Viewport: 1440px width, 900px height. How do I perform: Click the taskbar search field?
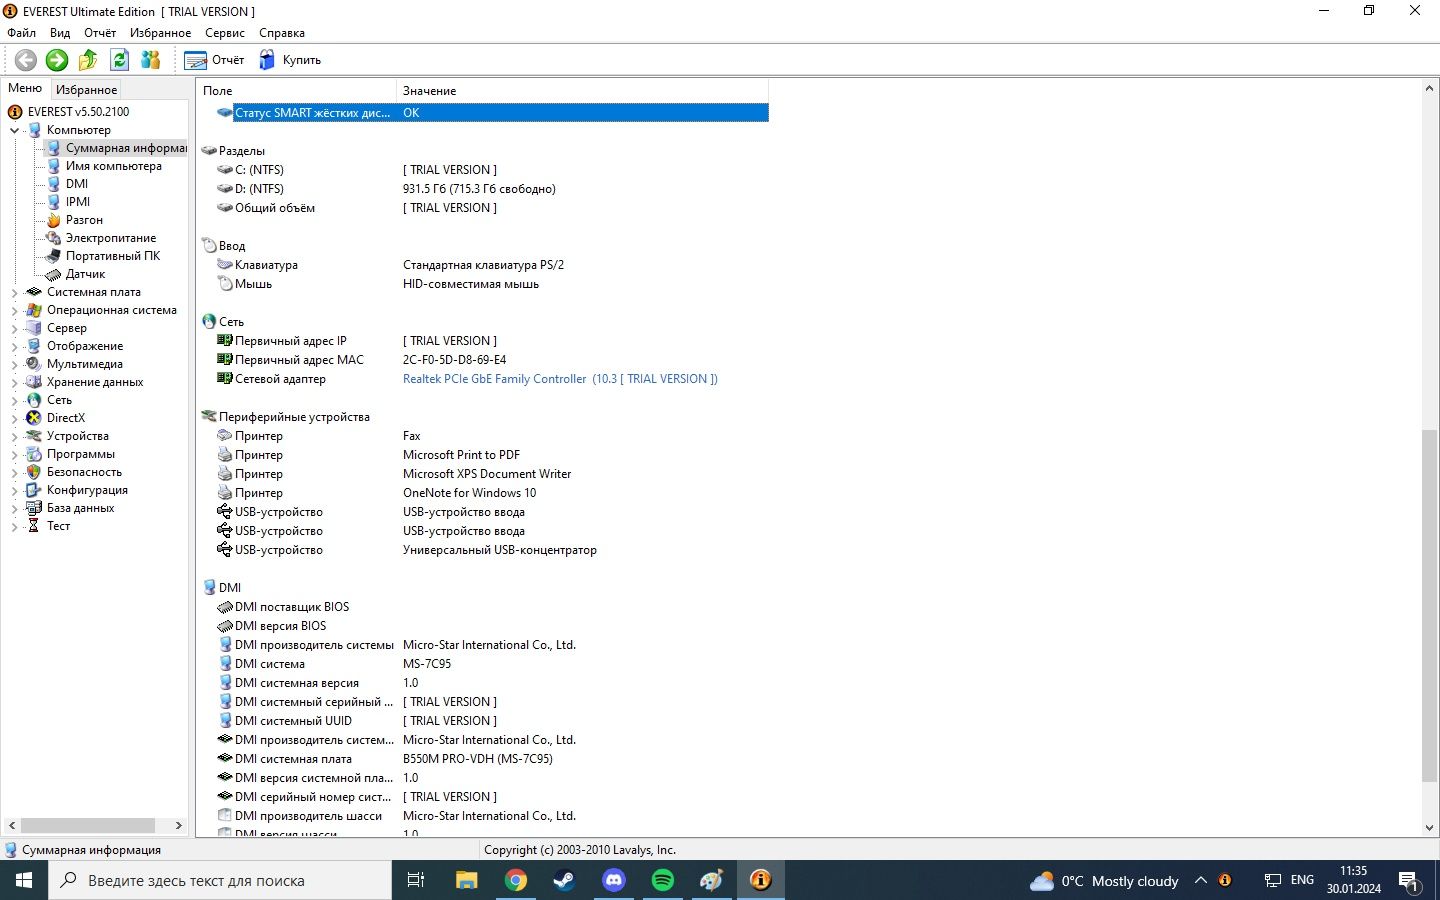click(x=220, y=880)
